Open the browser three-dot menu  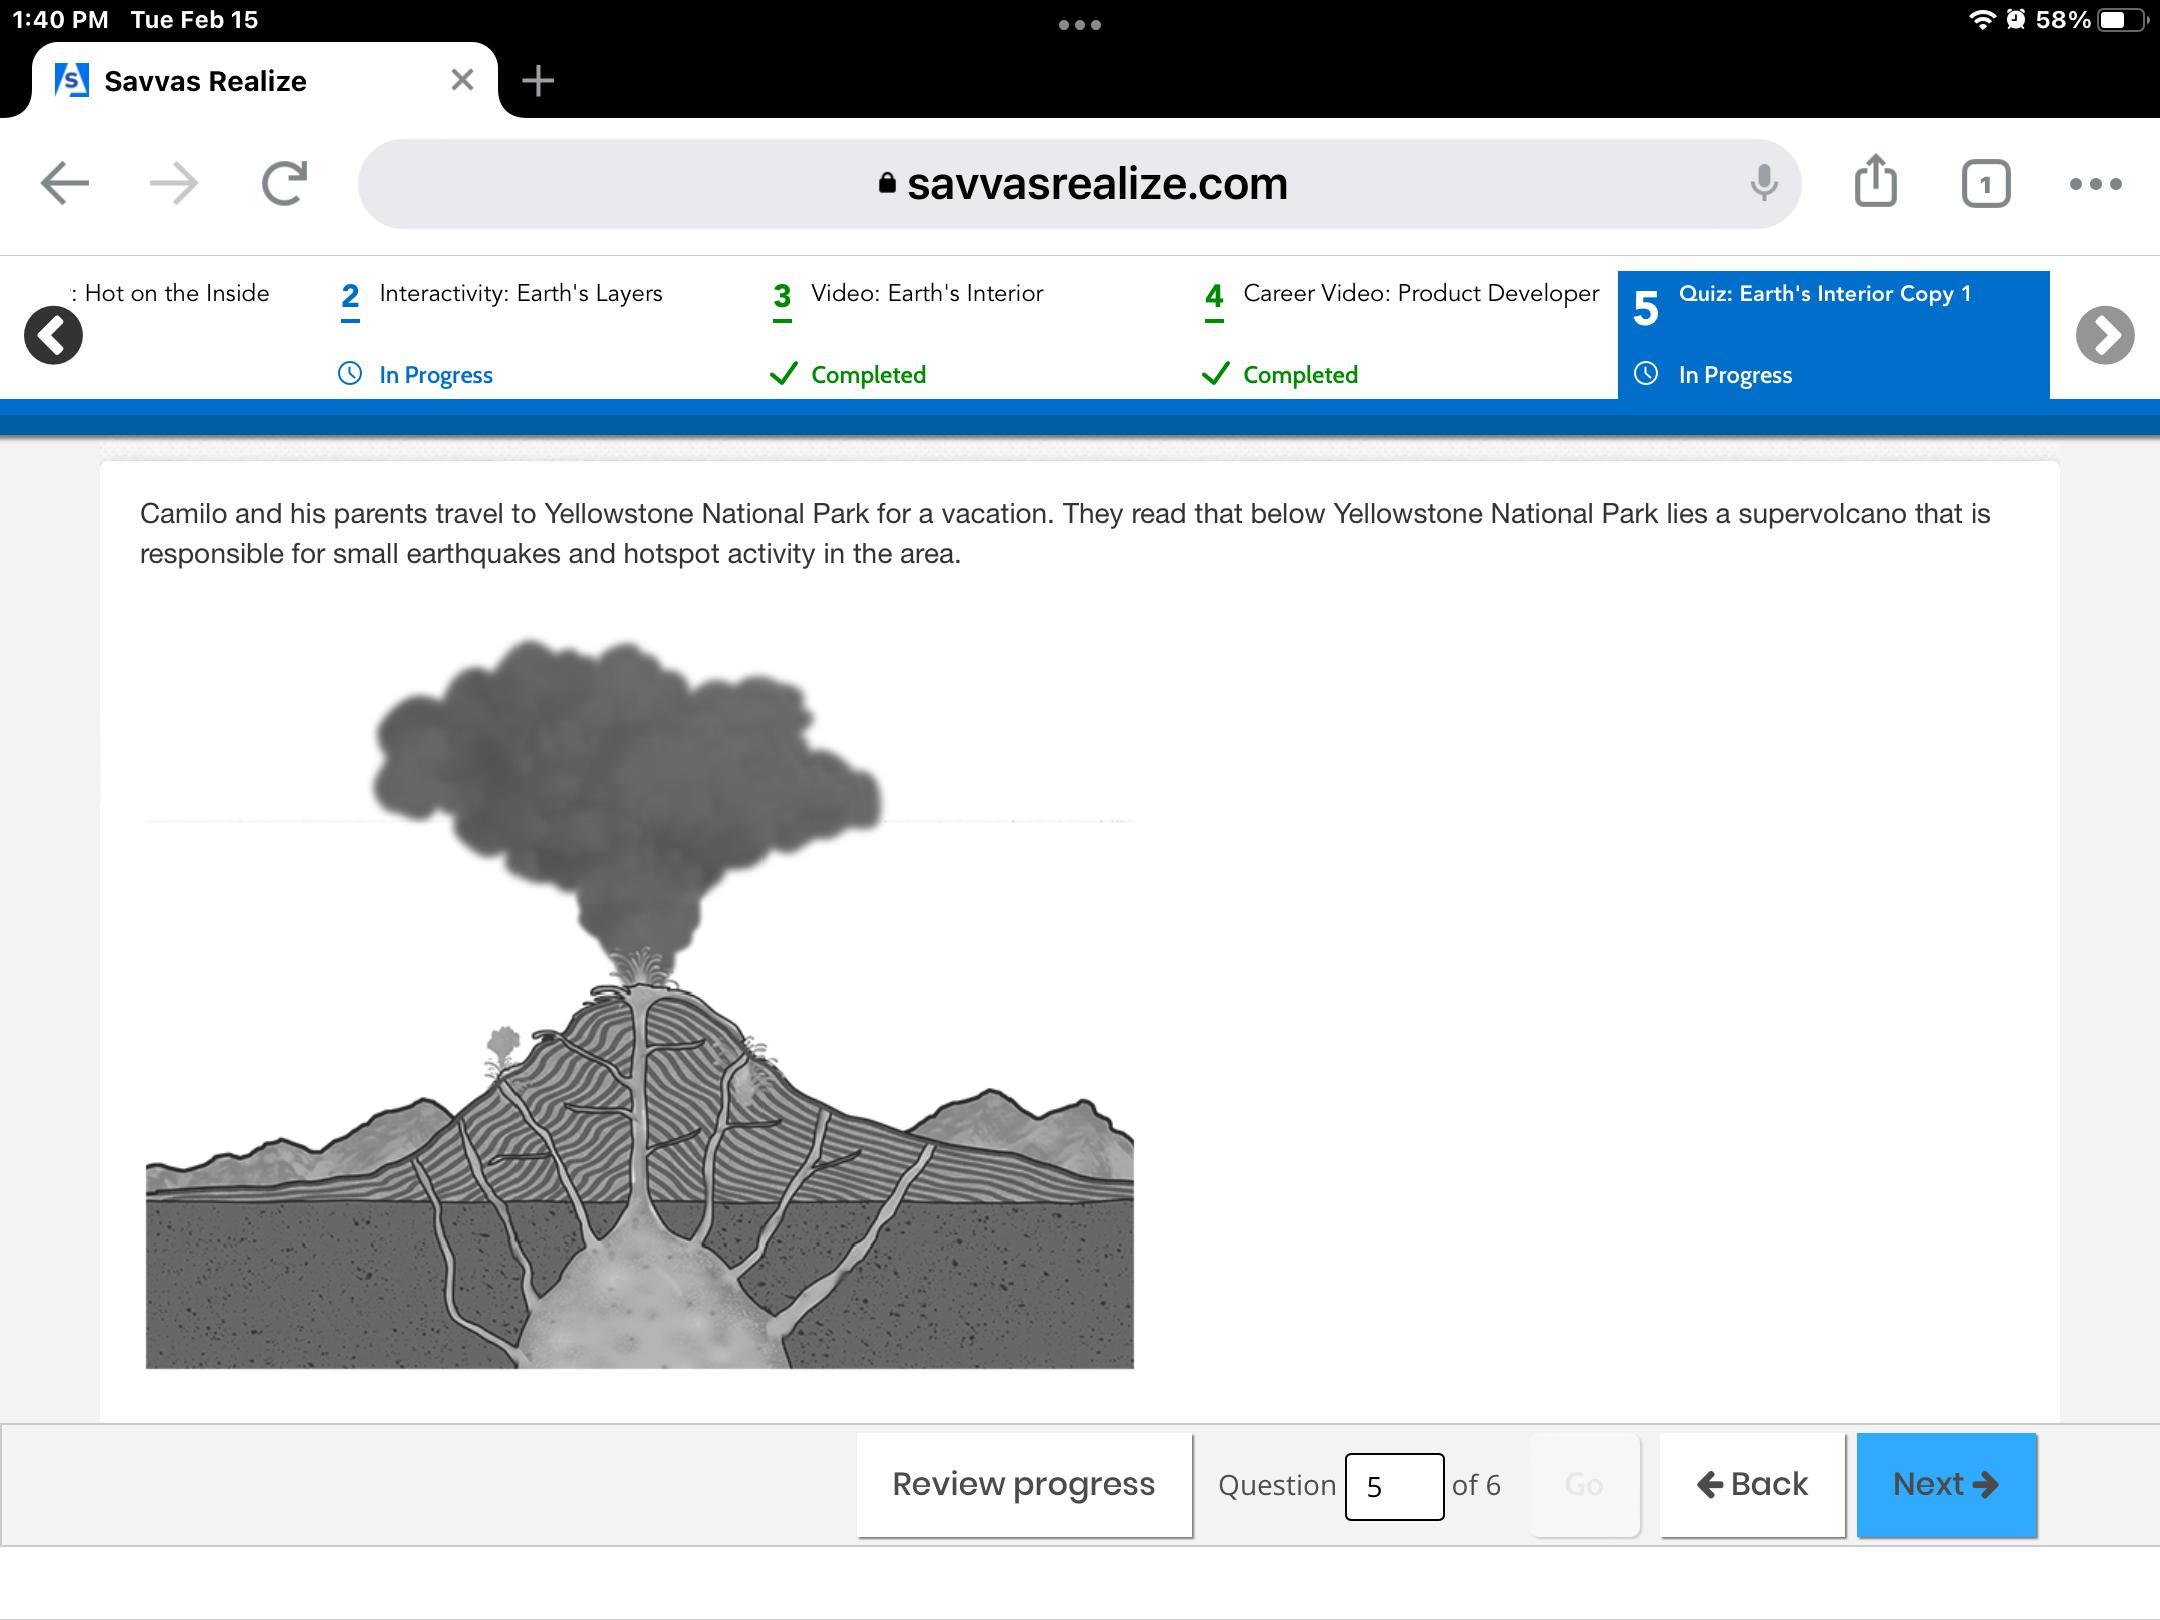click(x=2095, y=184)
